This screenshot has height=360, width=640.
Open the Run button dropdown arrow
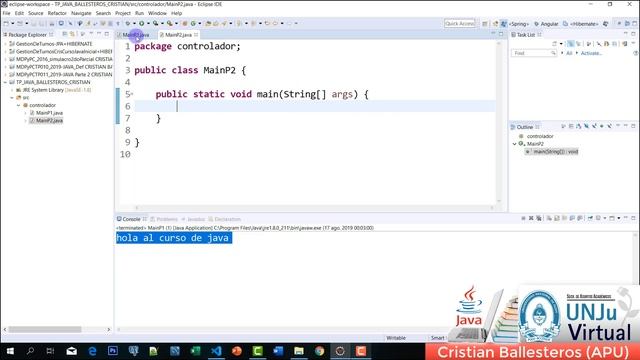(148, 23)
